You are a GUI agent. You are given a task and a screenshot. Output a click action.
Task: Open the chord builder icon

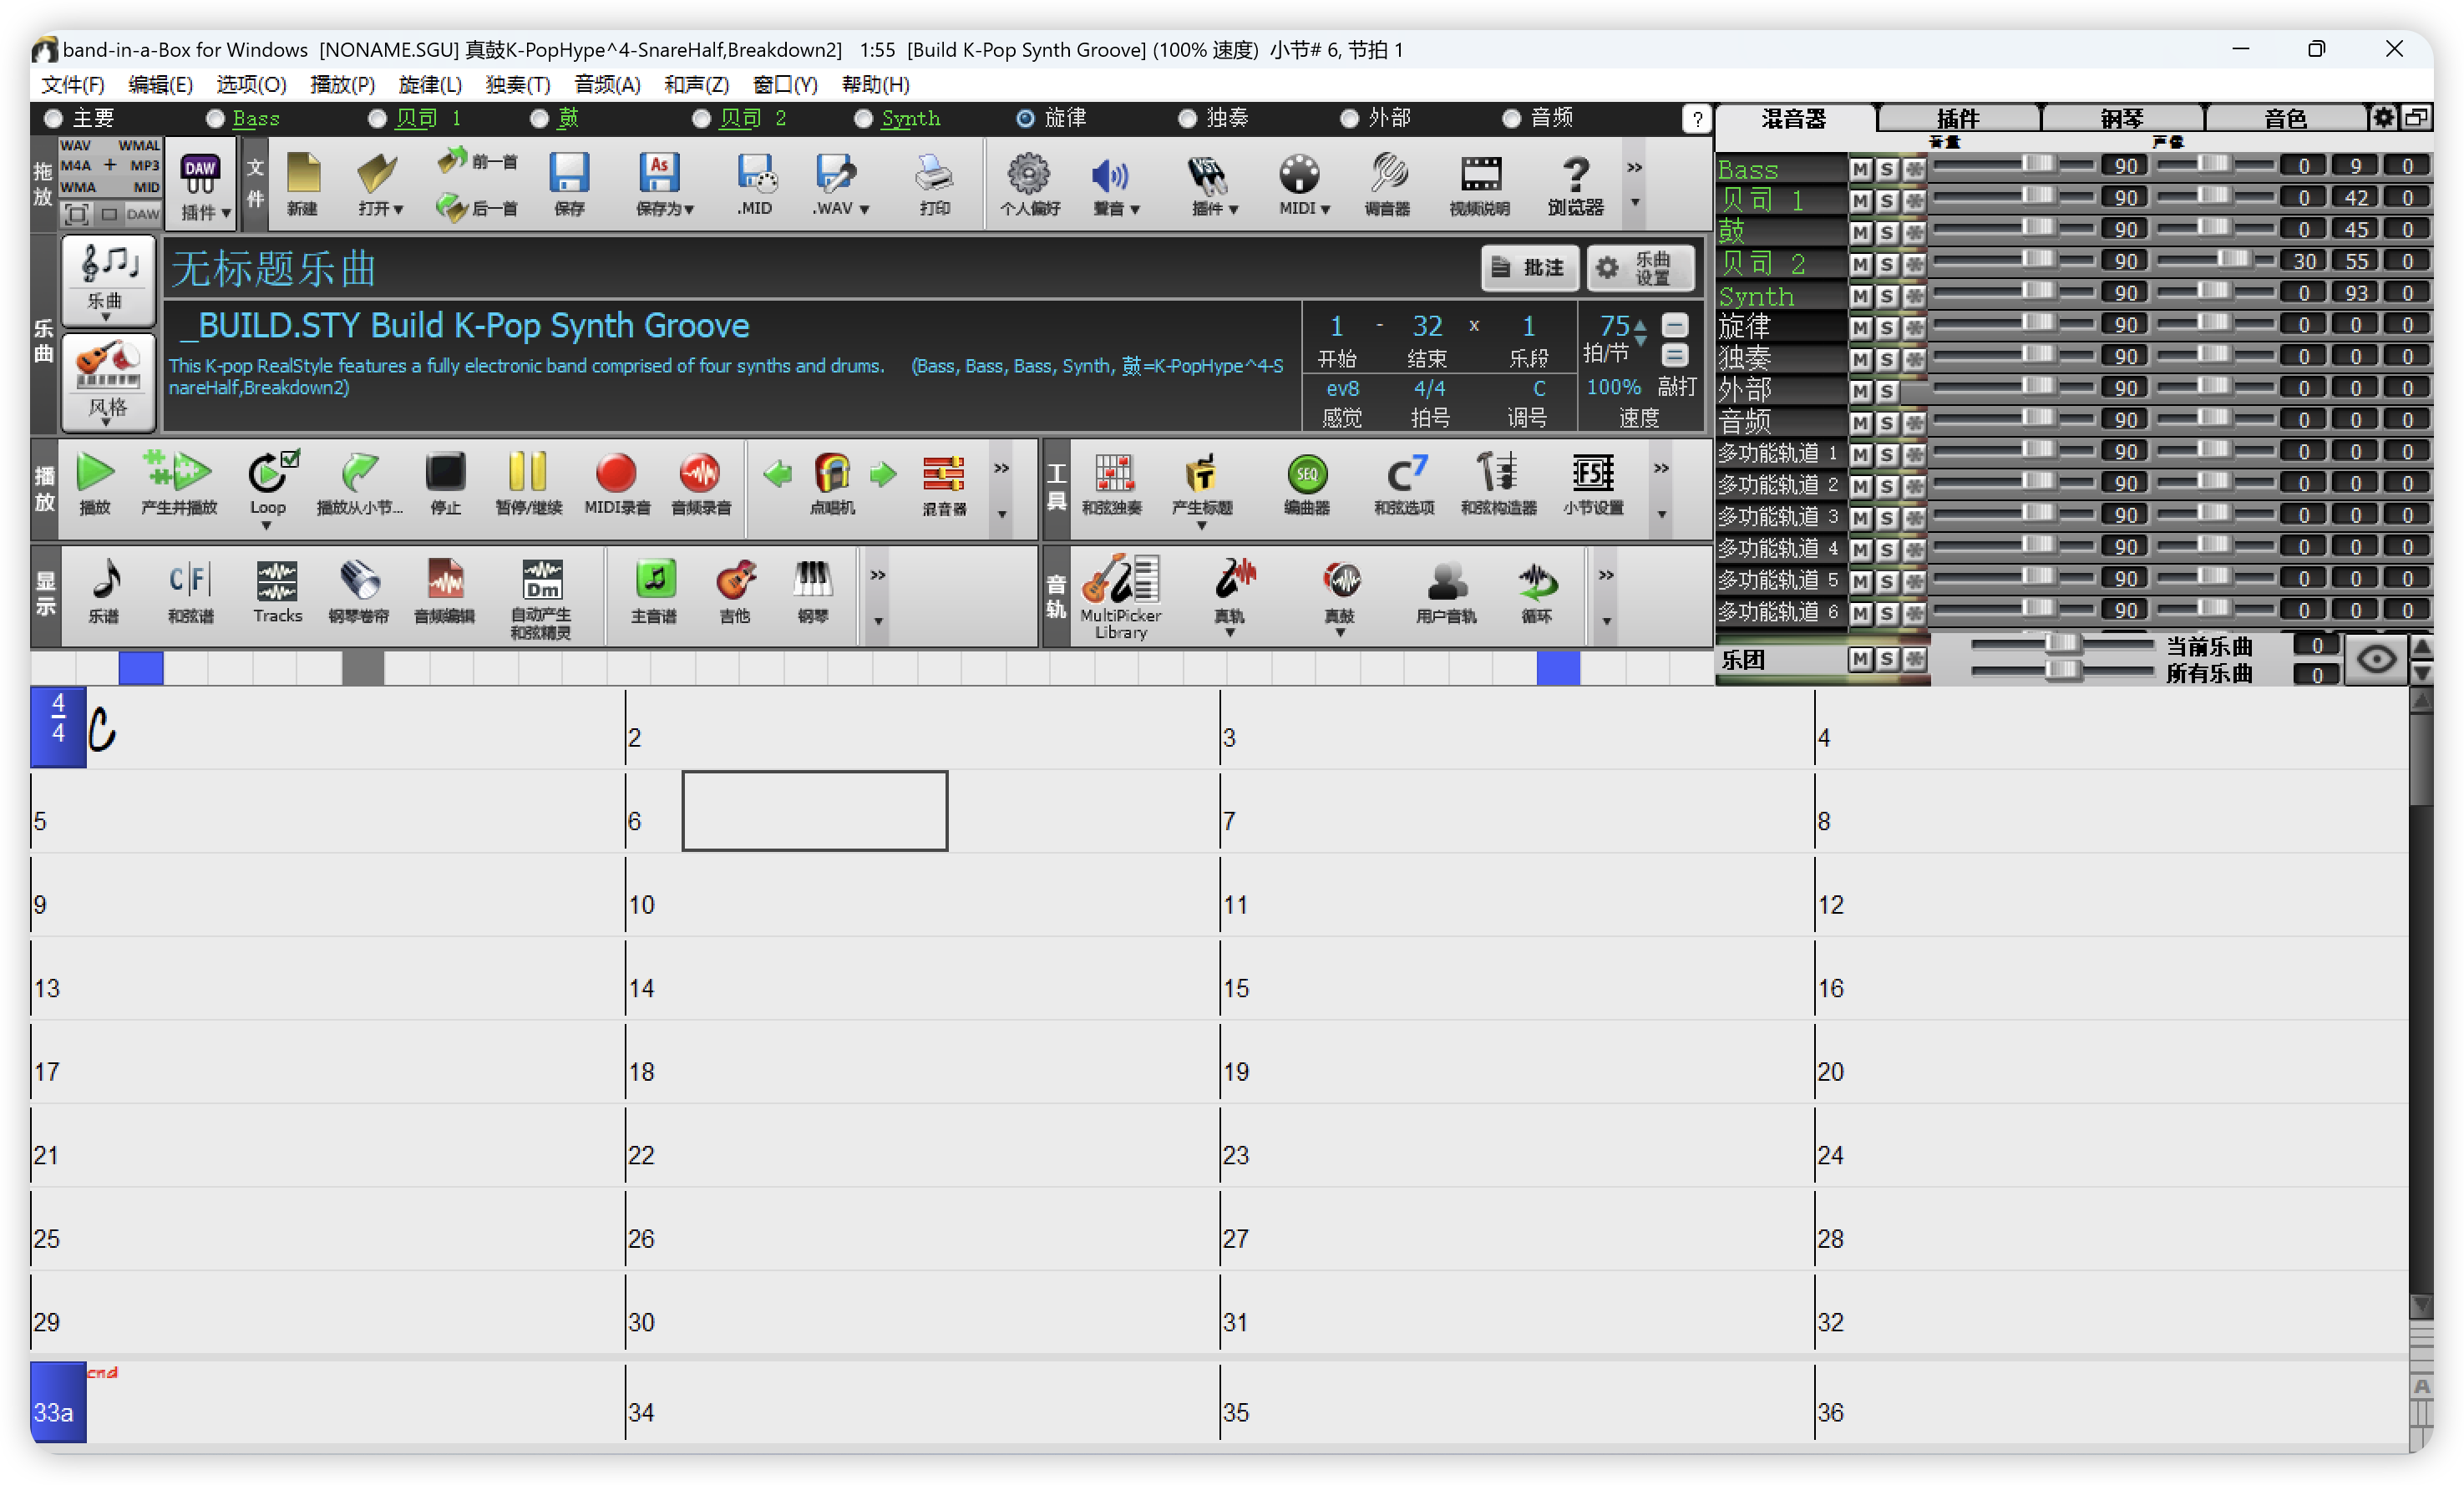(x=1498, y=483)
